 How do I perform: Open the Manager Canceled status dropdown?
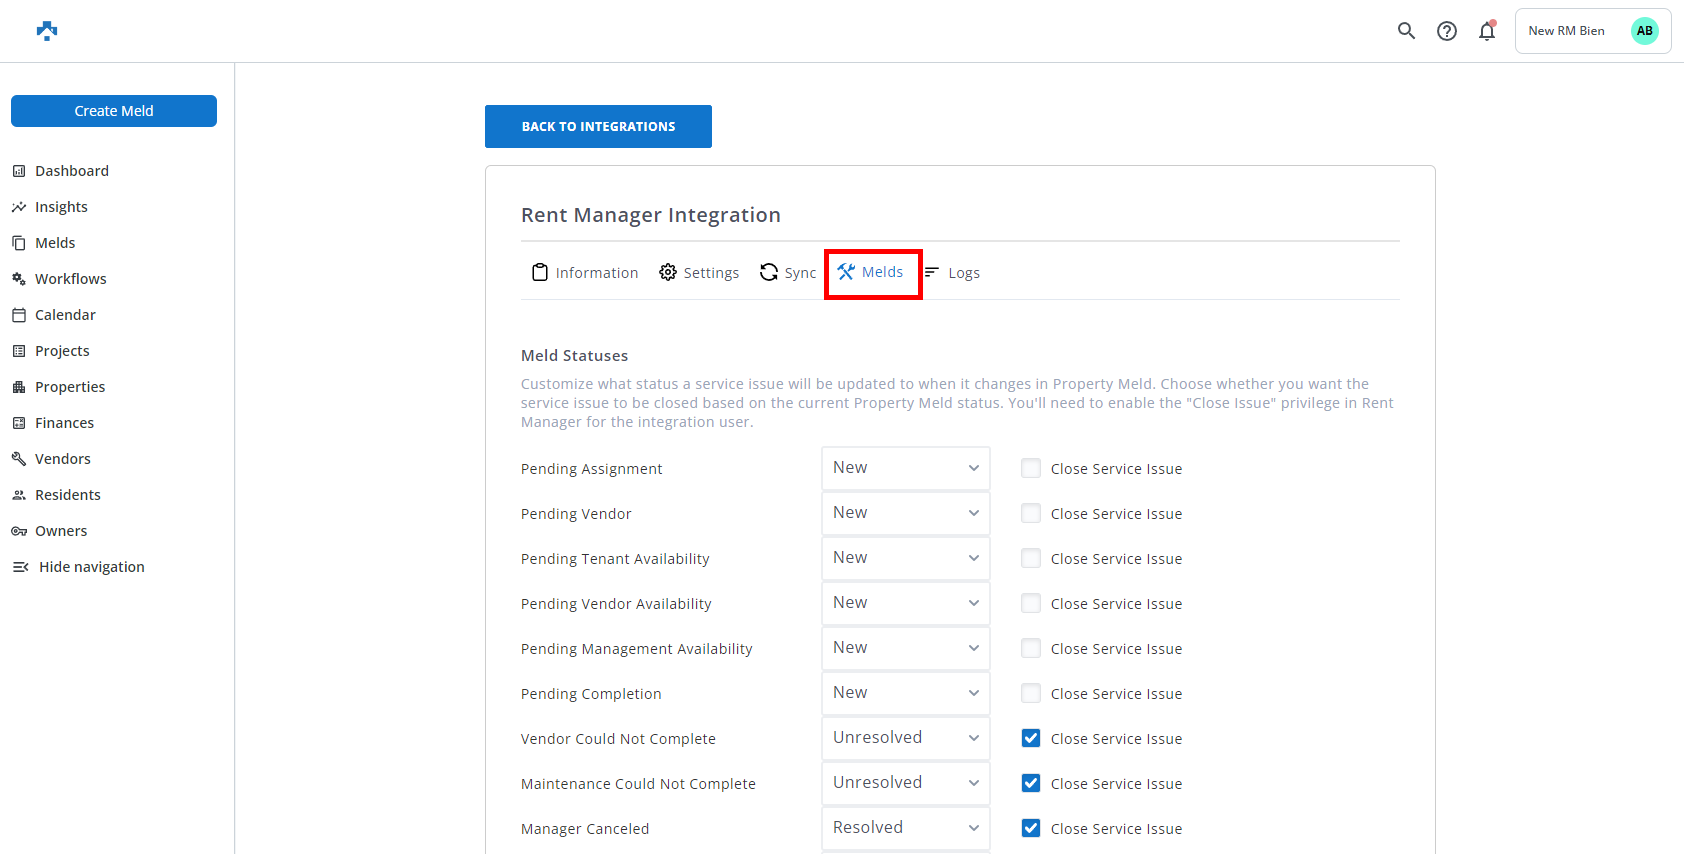(905, 828)
